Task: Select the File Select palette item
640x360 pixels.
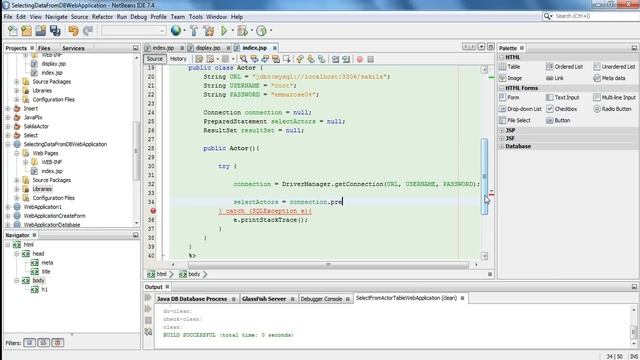Action: 515,120
